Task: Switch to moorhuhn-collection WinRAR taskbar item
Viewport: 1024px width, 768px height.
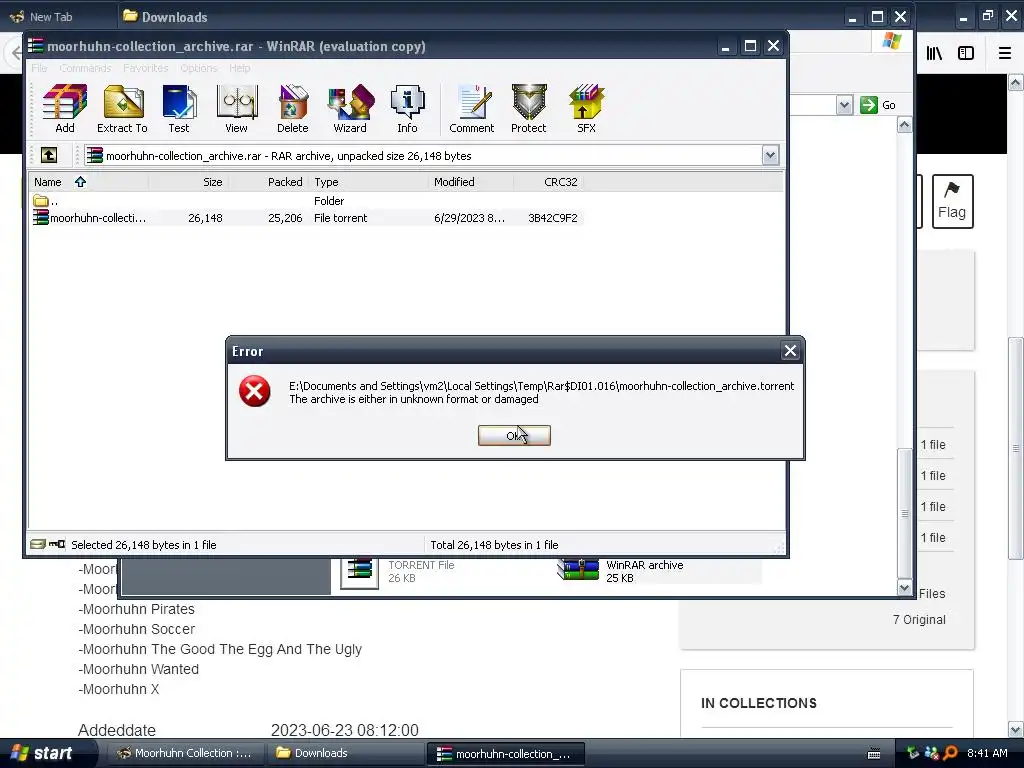Action: pos(505,754)
